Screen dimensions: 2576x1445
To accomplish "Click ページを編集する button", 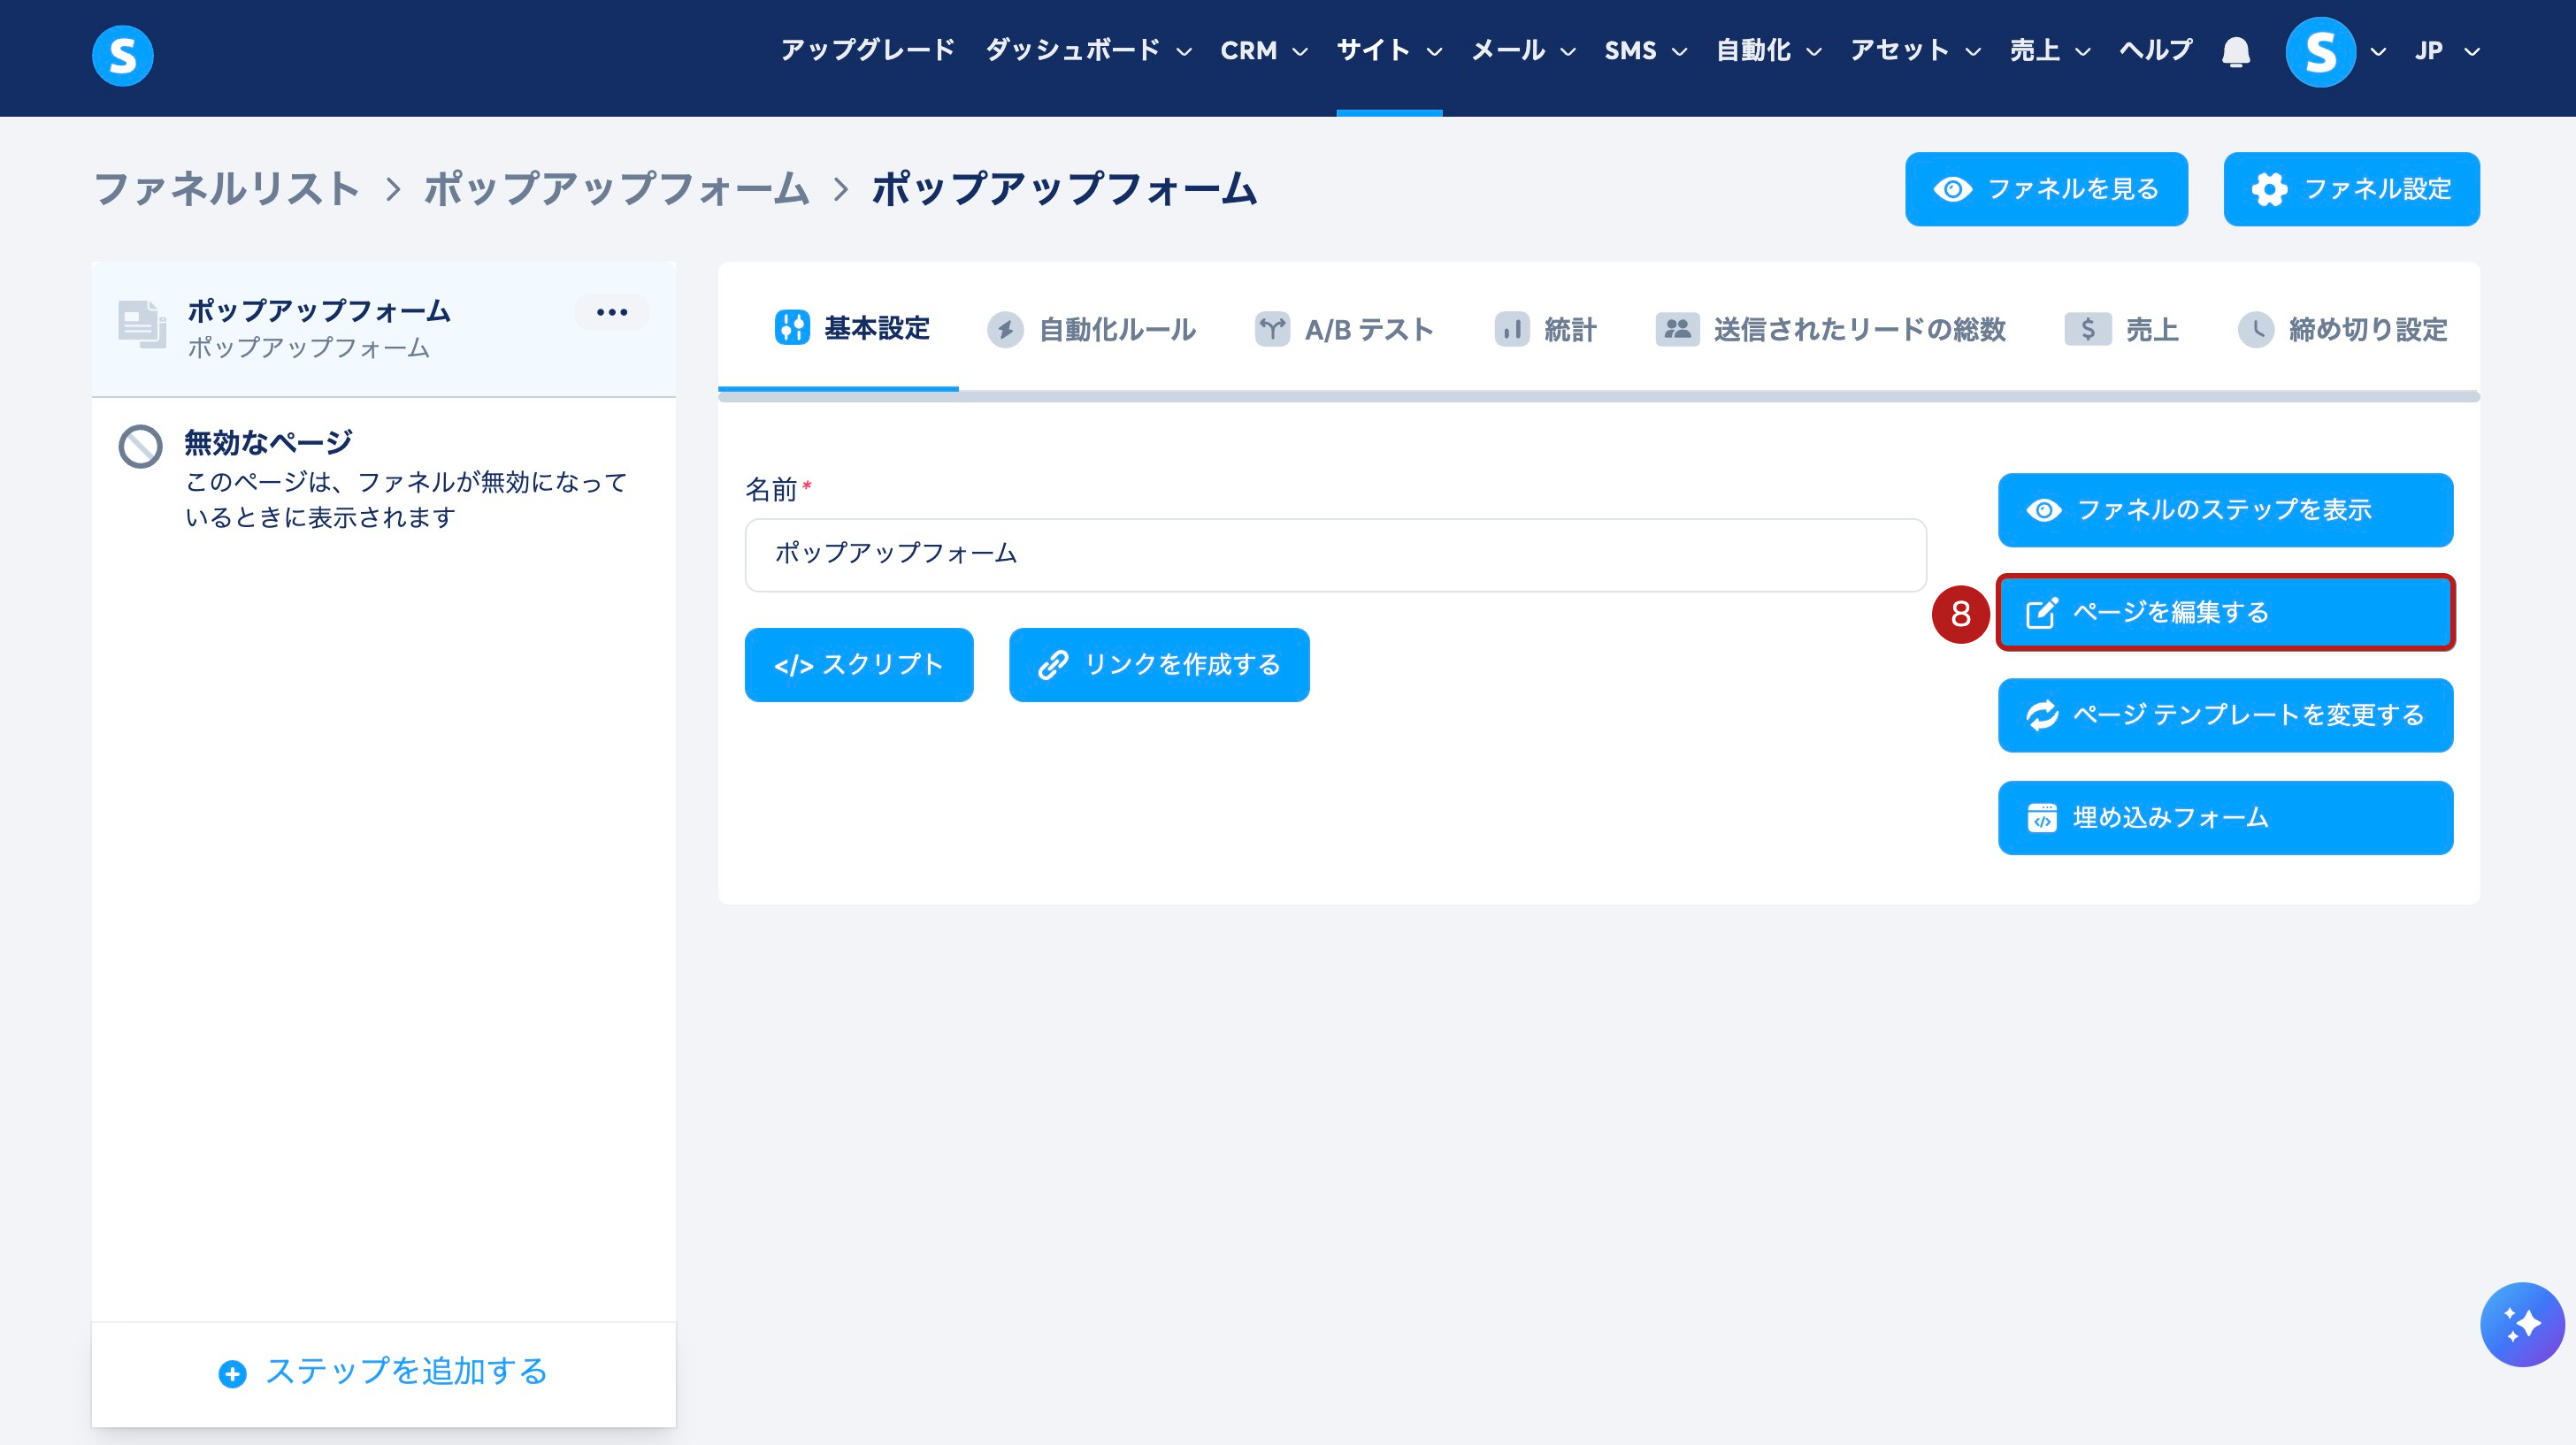I will pyautogui.click(x=2225, y=612).
